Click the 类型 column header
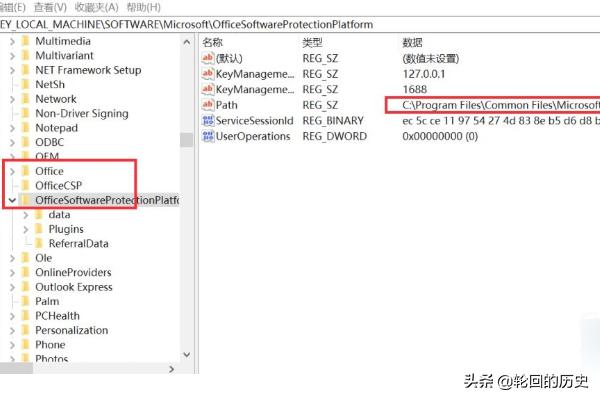The width and height of the screenshot is (600, 400). 313,43
